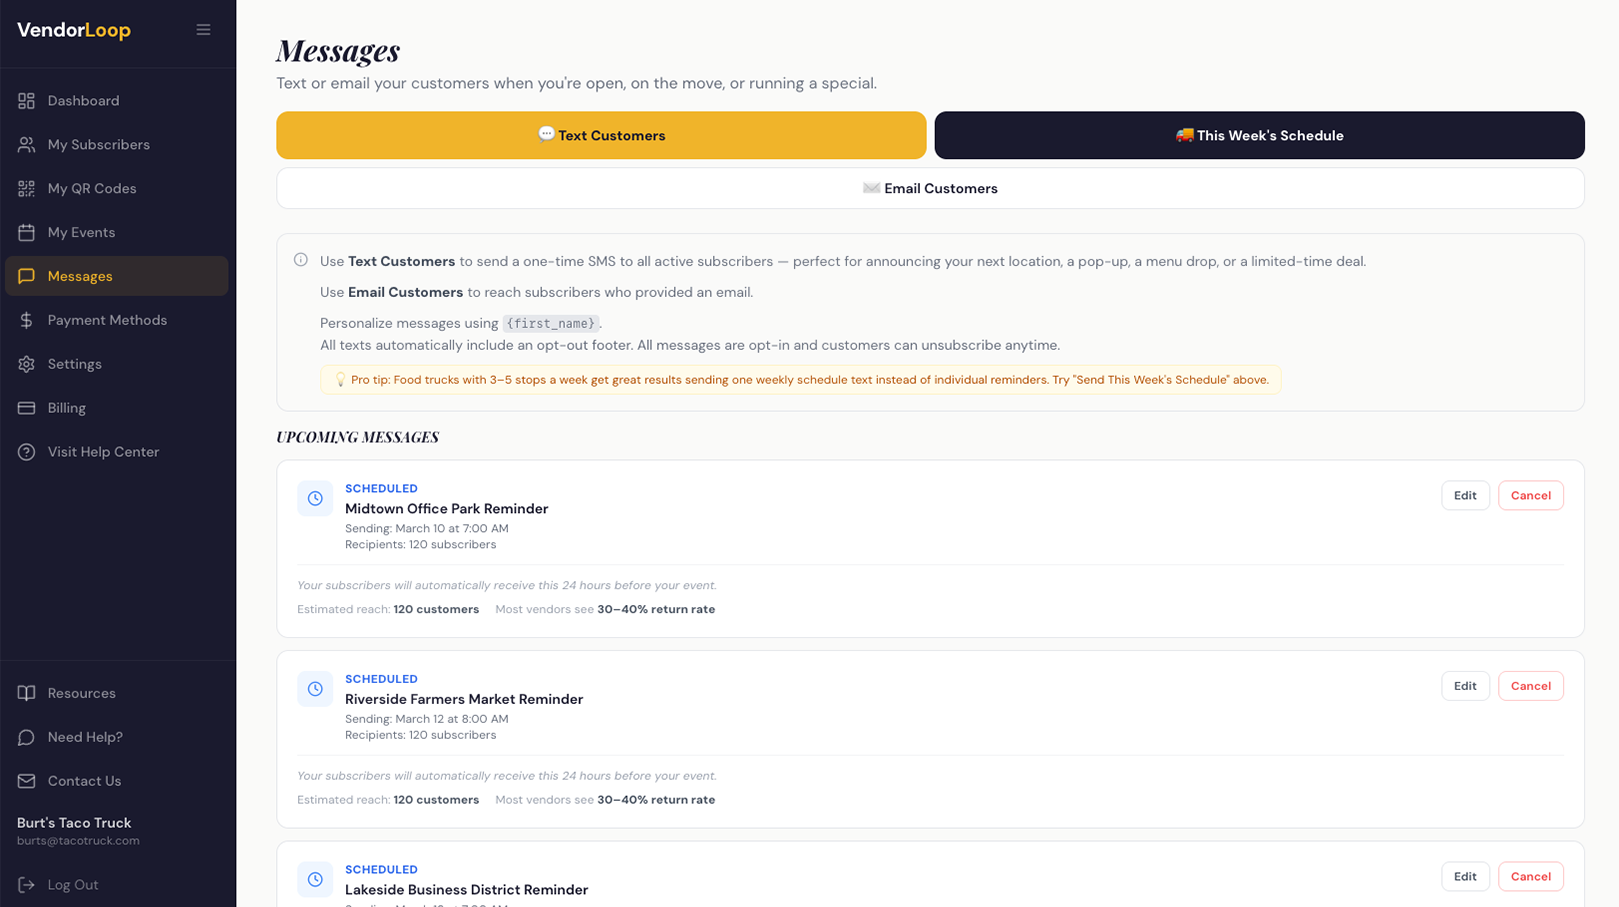Open Payment Methods page
The width and height of the screenshot is (1619, 907).
[x=117, y=320]
